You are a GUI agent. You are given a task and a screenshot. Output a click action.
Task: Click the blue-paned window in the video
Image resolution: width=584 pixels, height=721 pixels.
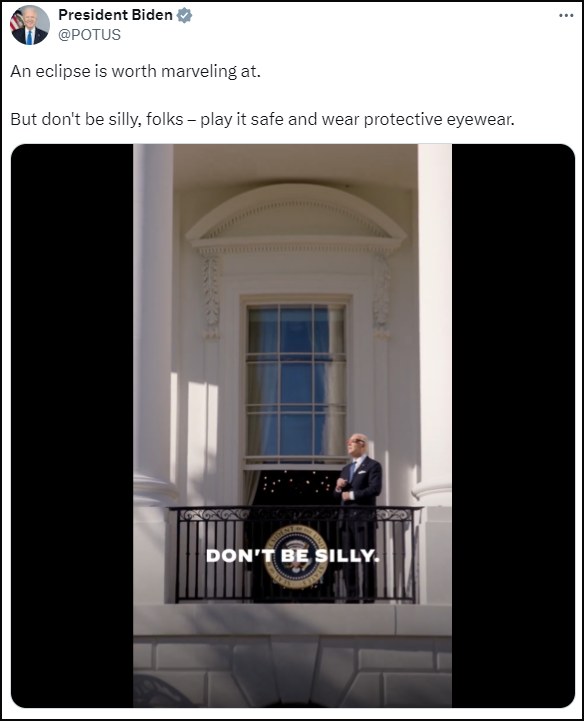click(296, 379)
